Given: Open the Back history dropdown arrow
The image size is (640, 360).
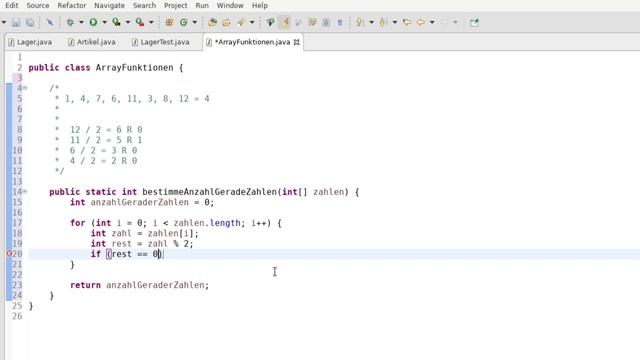Looking at the screenshot, I should click(432, 22).
